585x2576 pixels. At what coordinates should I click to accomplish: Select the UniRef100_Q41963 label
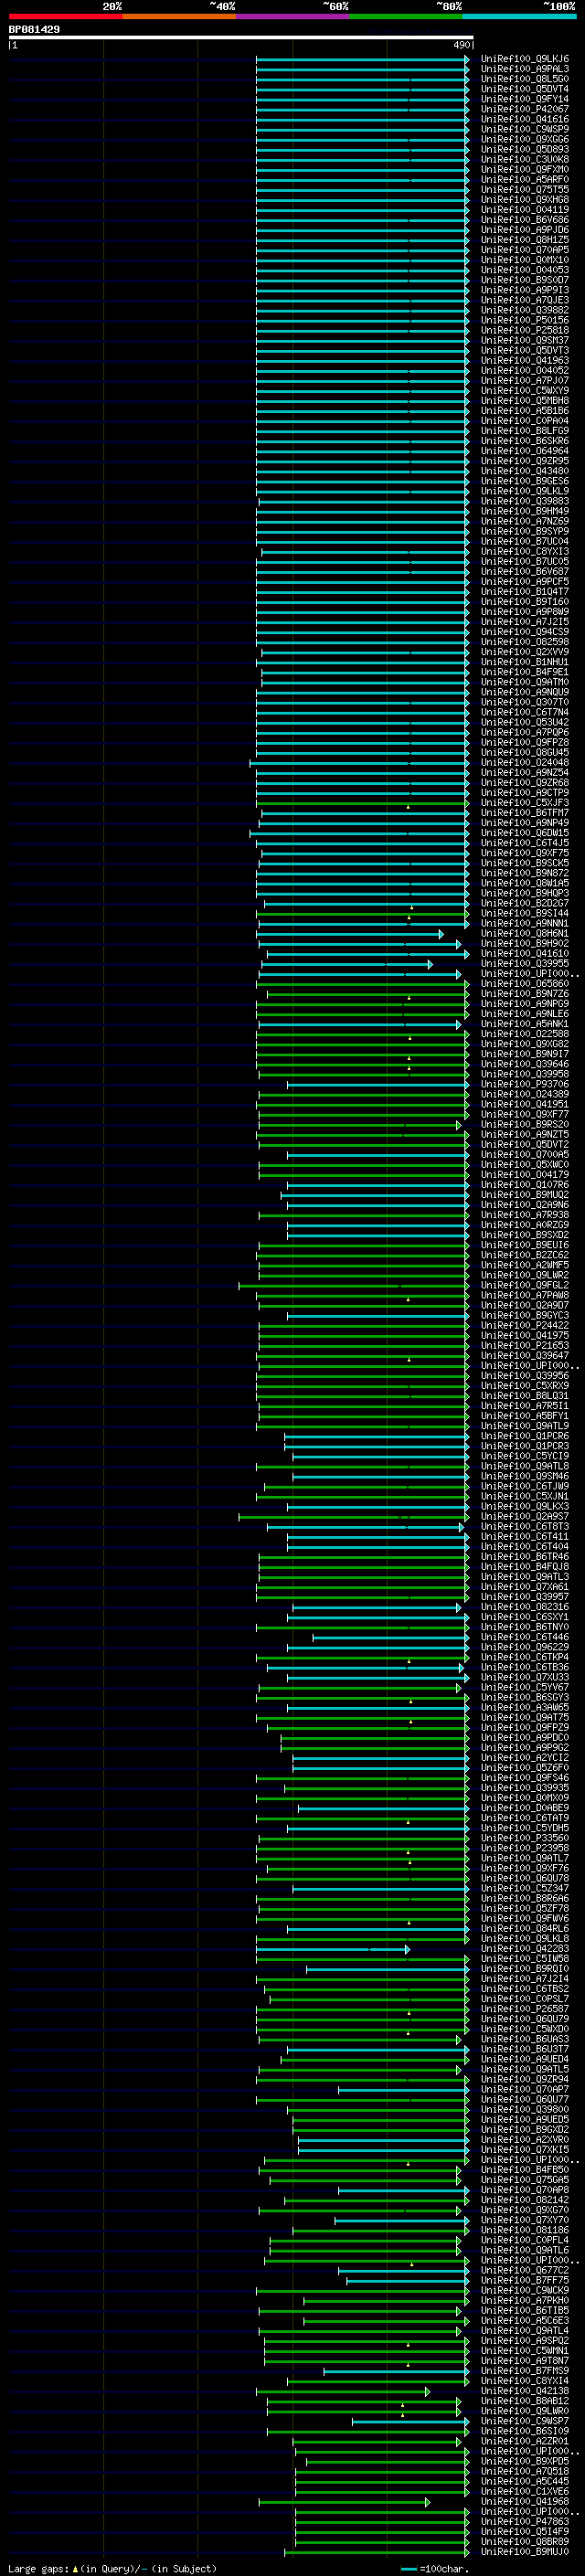coord(524,360)
